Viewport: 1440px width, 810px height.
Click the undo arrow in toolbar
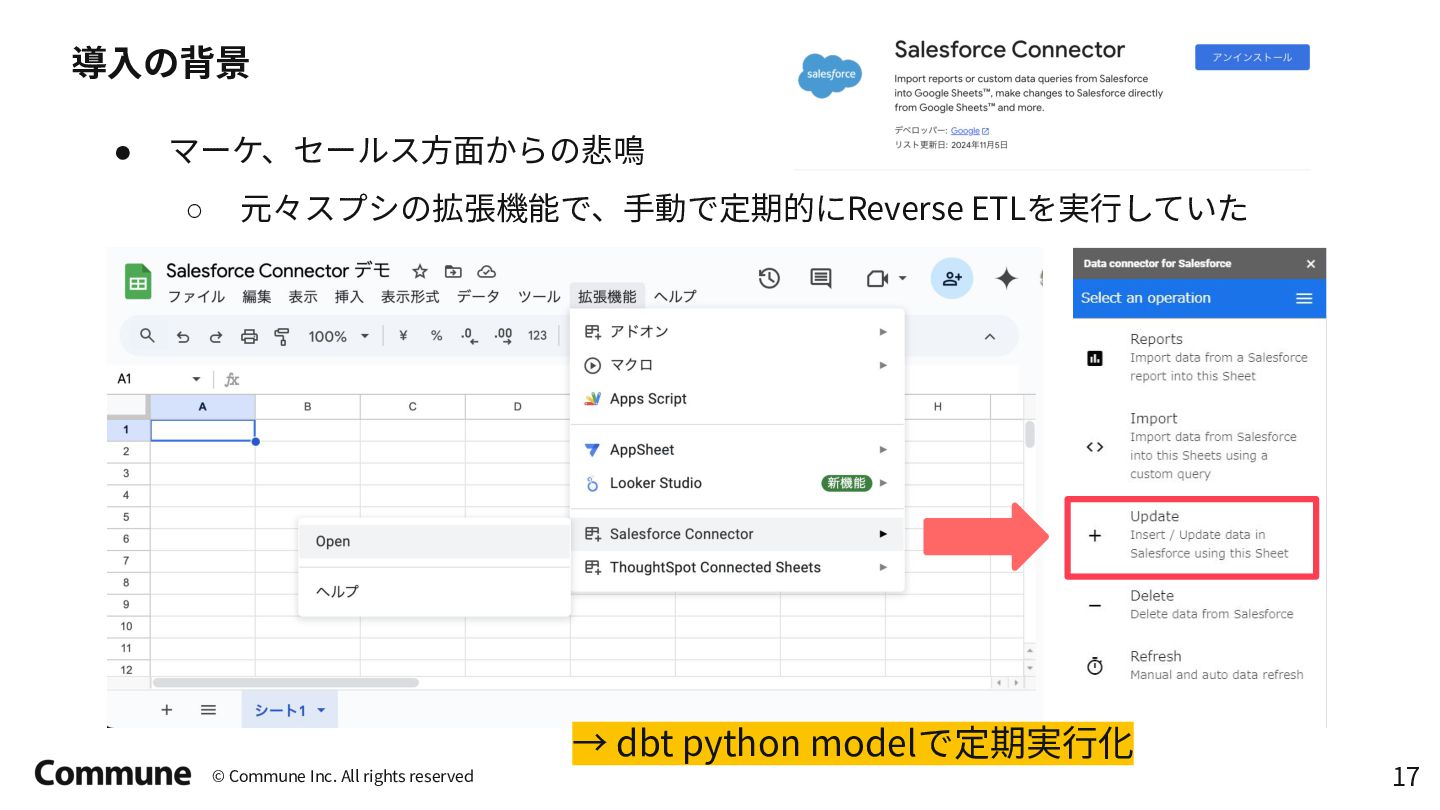coord(182,337)
